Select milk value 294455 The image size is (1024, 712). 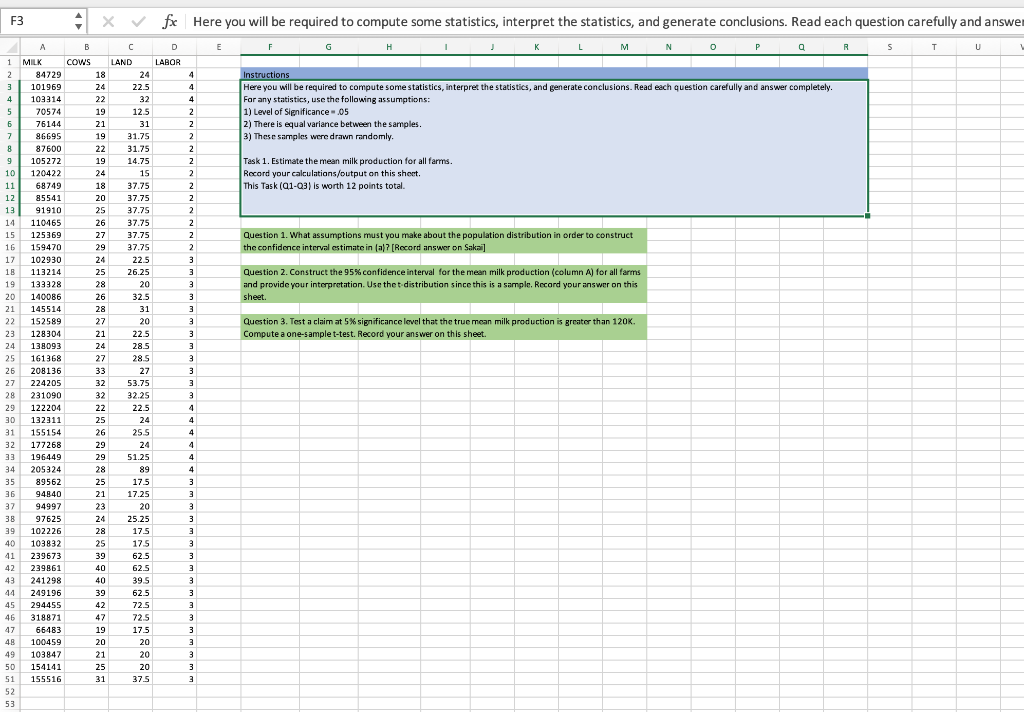tap(42, 605)
